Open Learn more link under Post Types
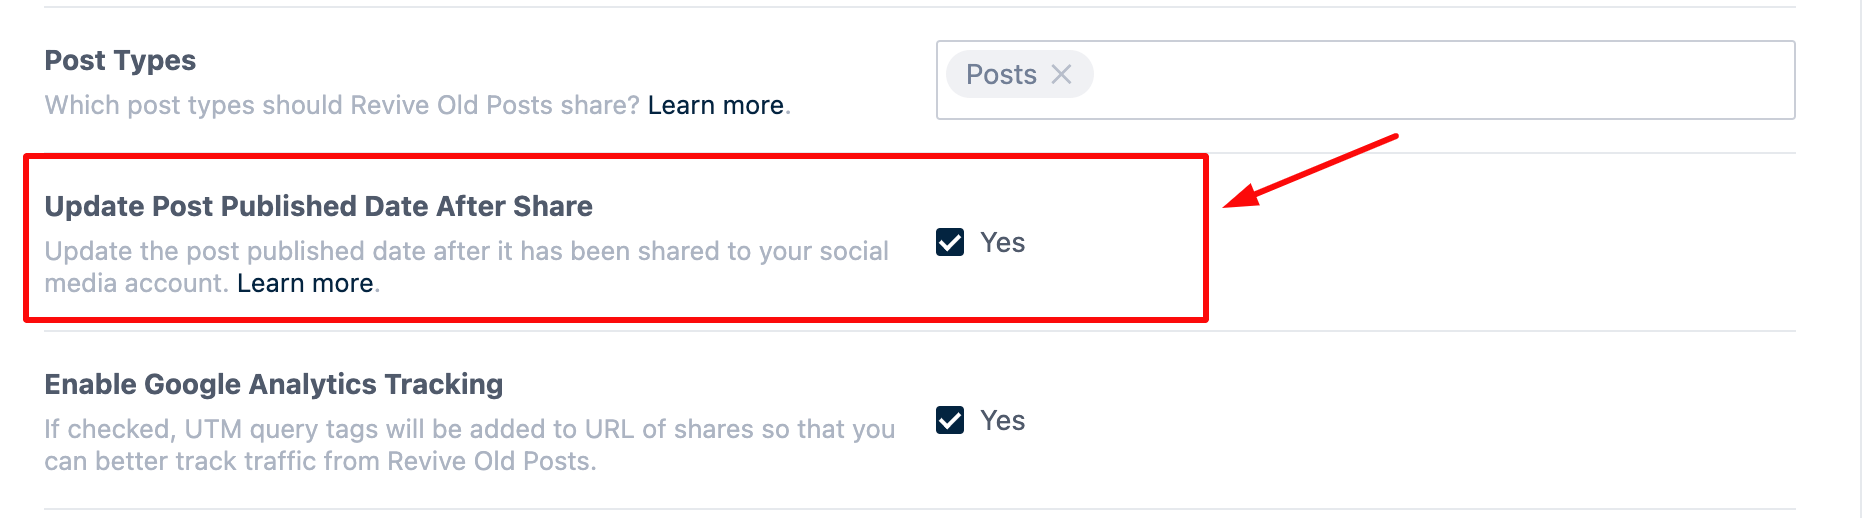 pyautogui.click(x=715, y=105)
